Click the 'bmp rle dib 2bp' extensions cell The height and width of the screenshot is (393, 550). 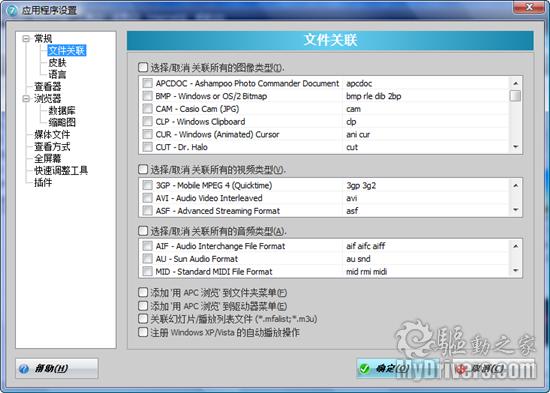pyautogui.click(x=374, y=96)
